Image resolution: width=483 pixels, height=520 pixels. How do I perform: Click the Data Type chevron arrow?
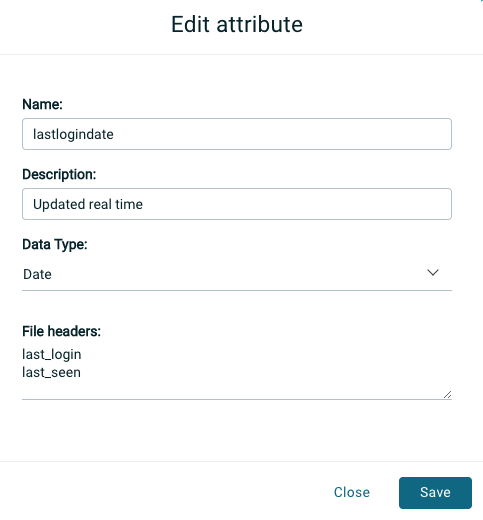pos(433,273)
